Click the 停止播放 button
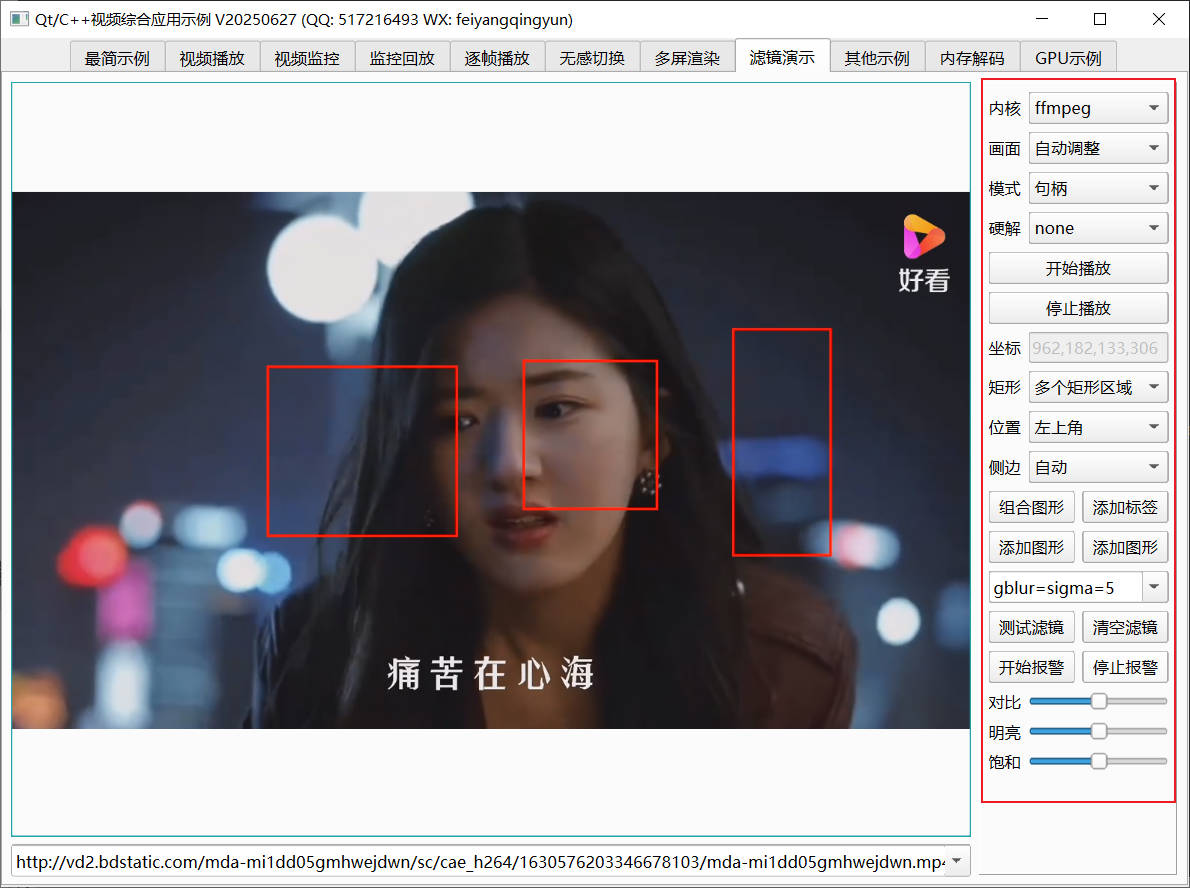 [x=1078, y=308]
